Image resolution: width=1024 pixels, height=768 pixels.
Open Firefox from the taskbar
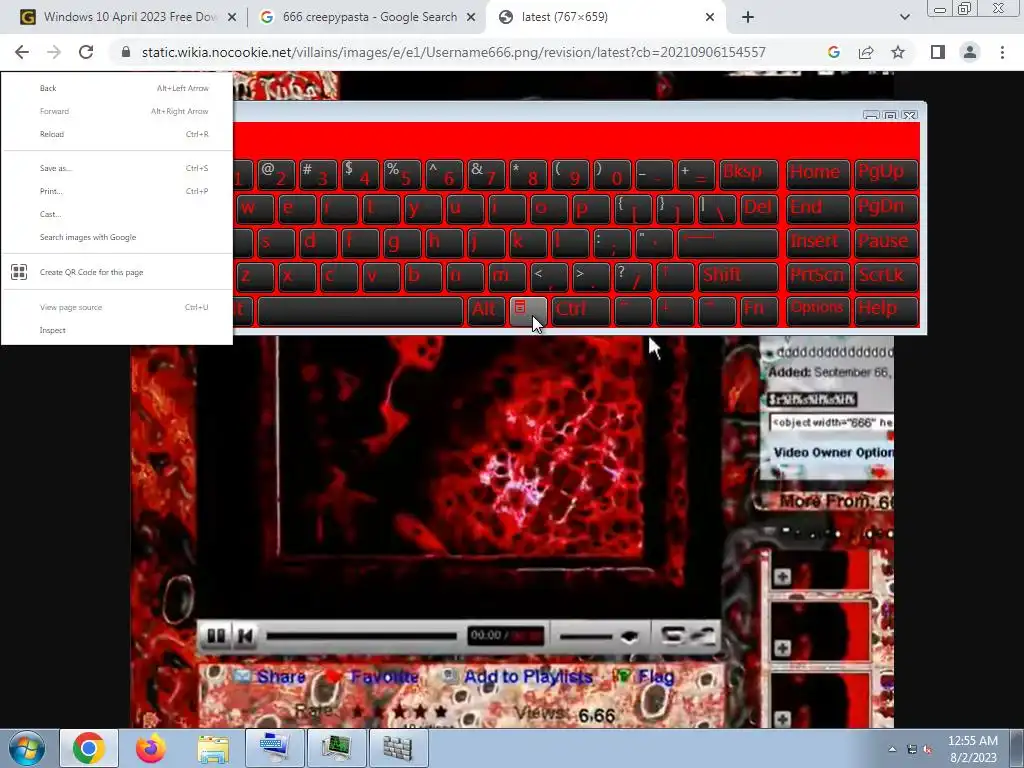[x=150, y=748]
